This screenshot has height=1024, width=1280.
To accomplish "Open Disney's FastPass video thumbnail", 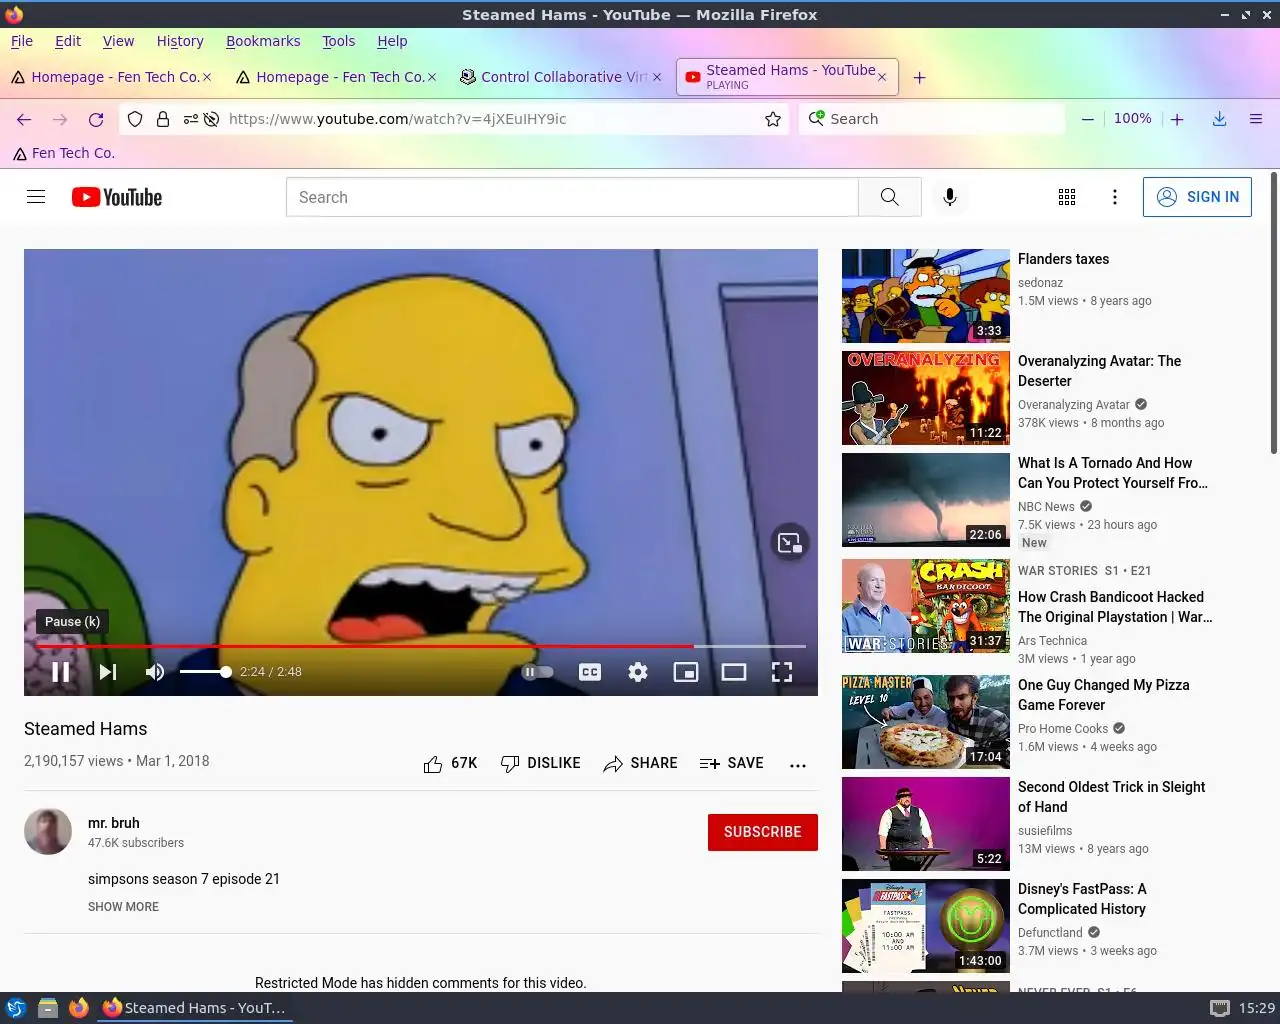I will click(926, 926).
